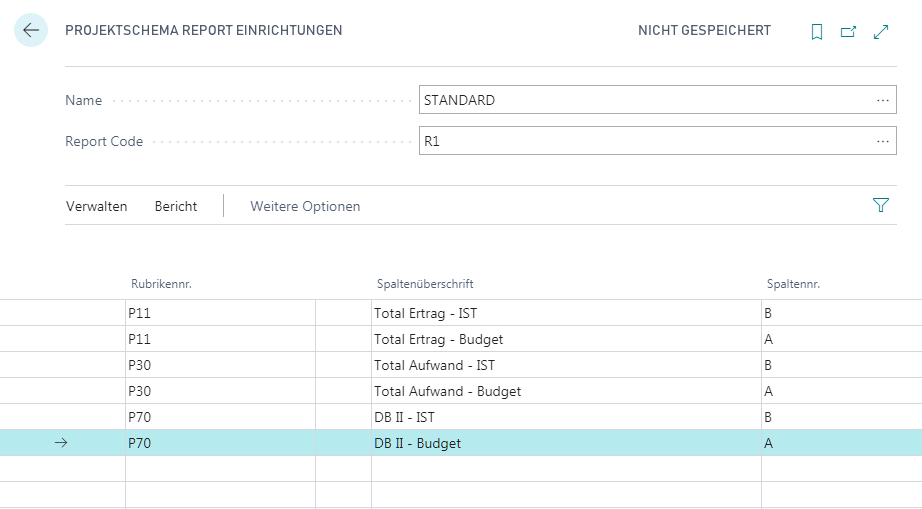The height and width of the screenshot is (509, 922).
Task: Open the Bericht menu
Action: pos(176,206)
